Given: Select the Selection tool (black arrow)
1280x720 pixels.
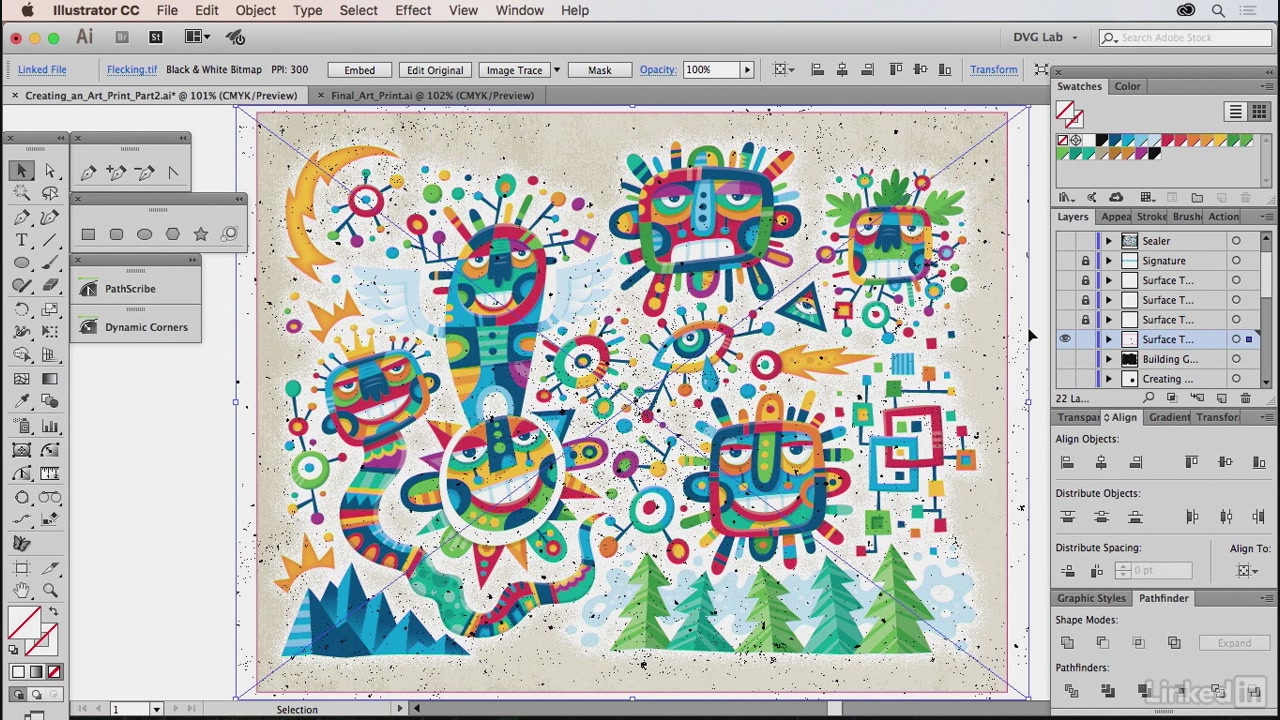Looking at the screenshot, I should (22, 171).
